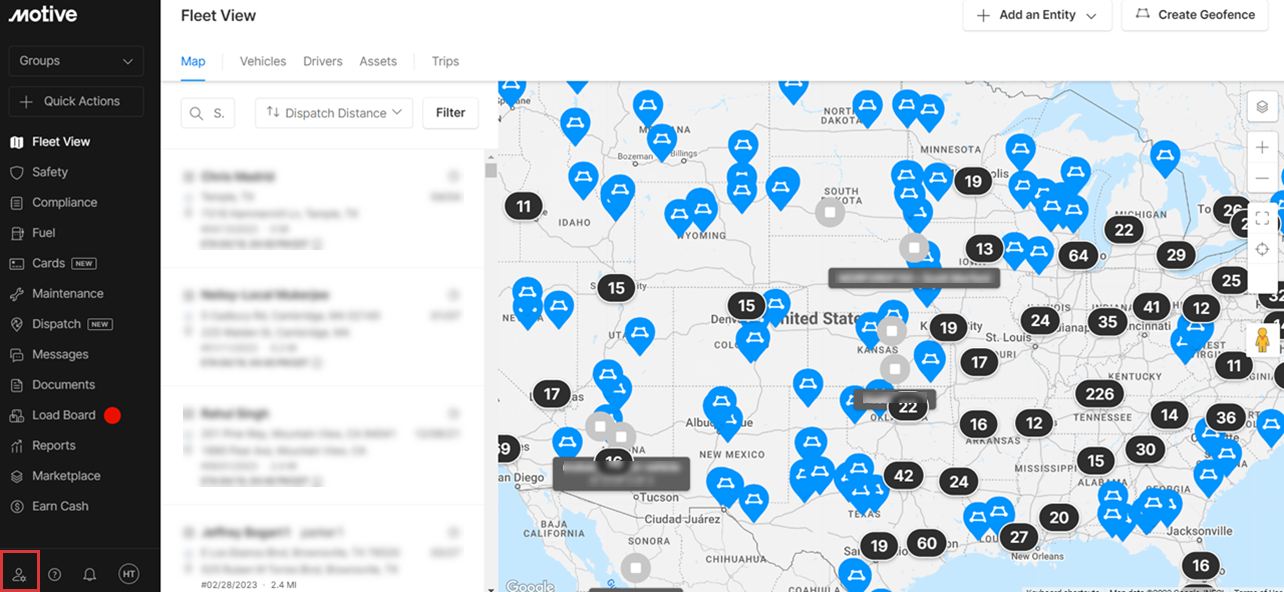Click the map cluster labeled 30
The width and height of the screenshot is (1284, 592).
click(x=1145, y=449)
